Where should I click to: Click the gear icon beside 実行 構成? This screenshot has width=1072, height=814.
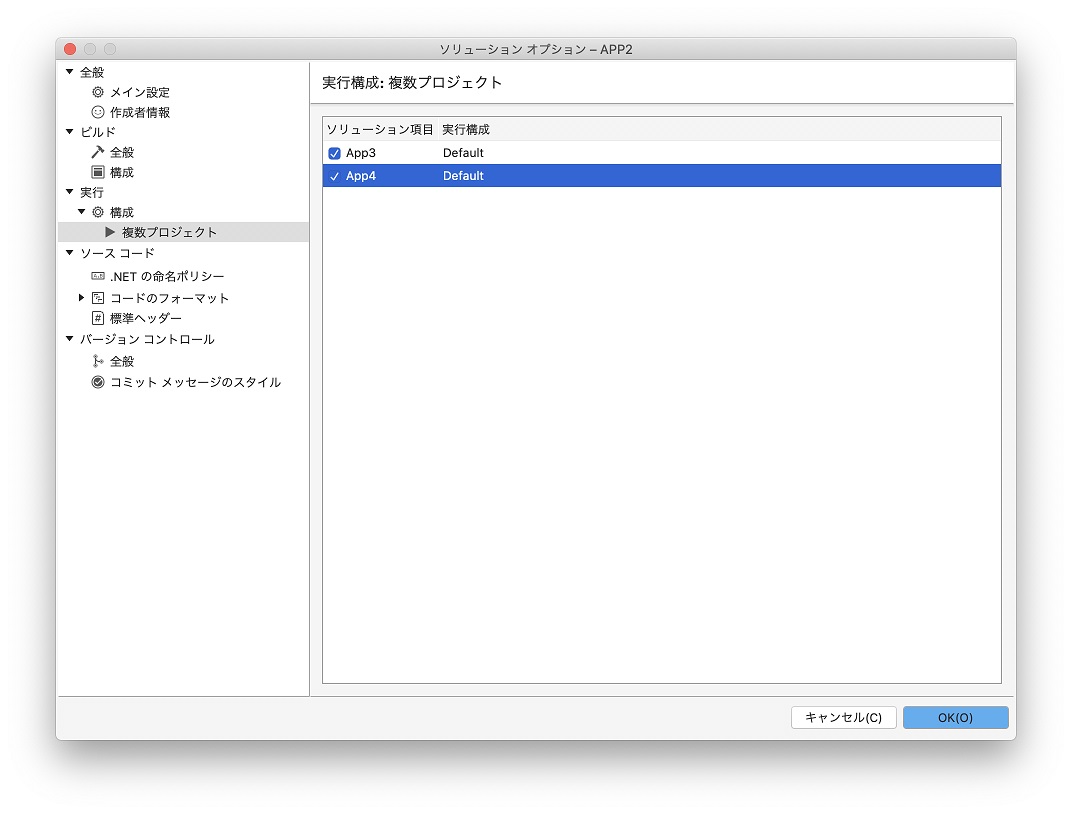[x=98, y=212]
